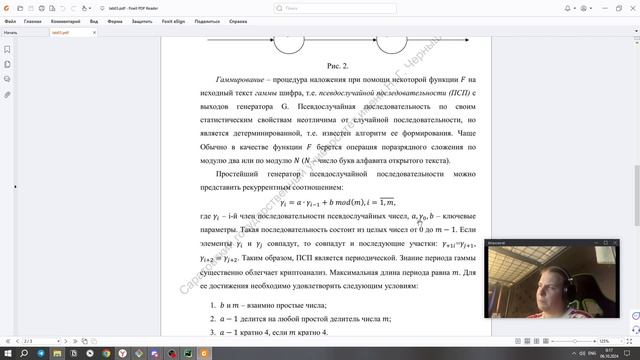Viewport: 640px width, 360px height.
Task: Select continuous facing view mode
Action: coord(546,341)
